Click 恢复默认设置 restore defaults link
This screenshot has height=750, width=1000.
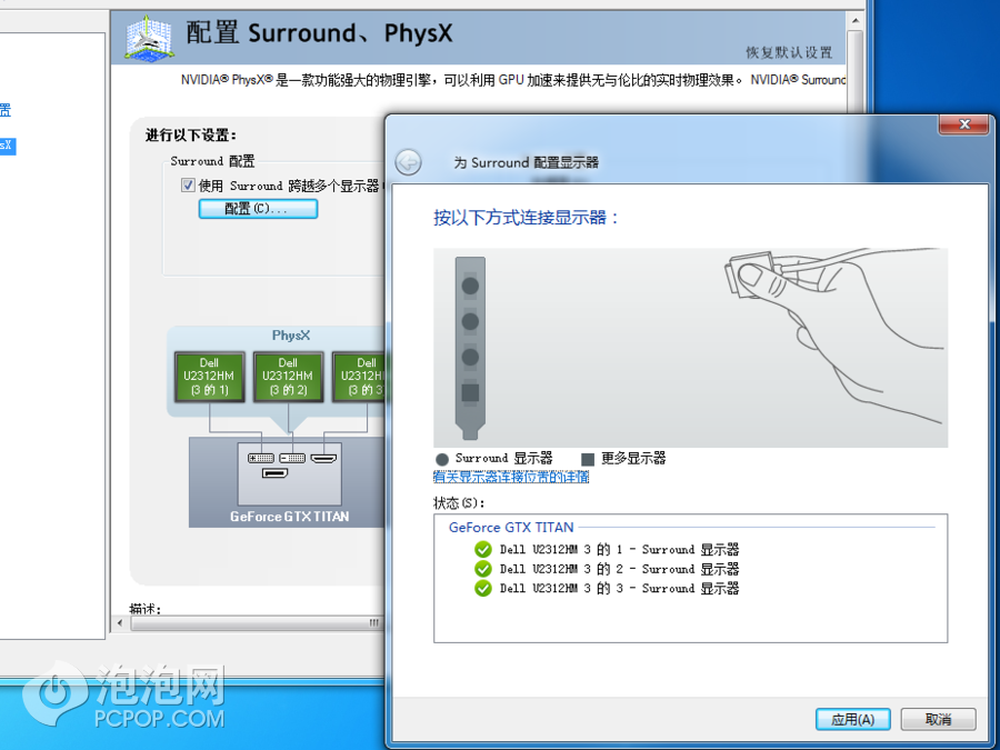tap(789, 52)
